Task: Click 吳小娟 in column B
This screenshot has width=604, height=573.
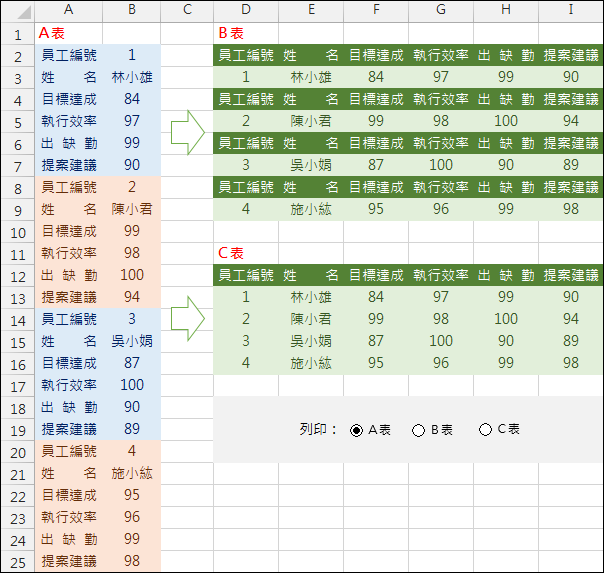Action: tap(132, 341)
